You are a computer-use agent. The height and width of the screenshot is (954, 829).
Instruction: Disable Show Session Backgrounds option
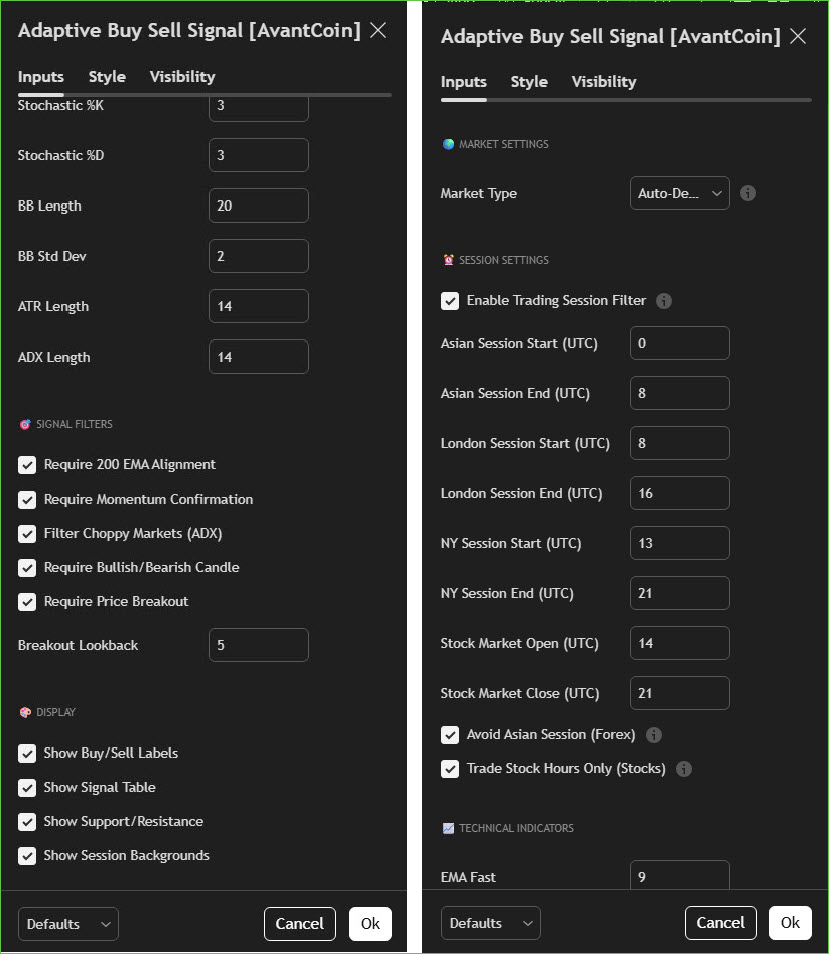coord(27,856)
